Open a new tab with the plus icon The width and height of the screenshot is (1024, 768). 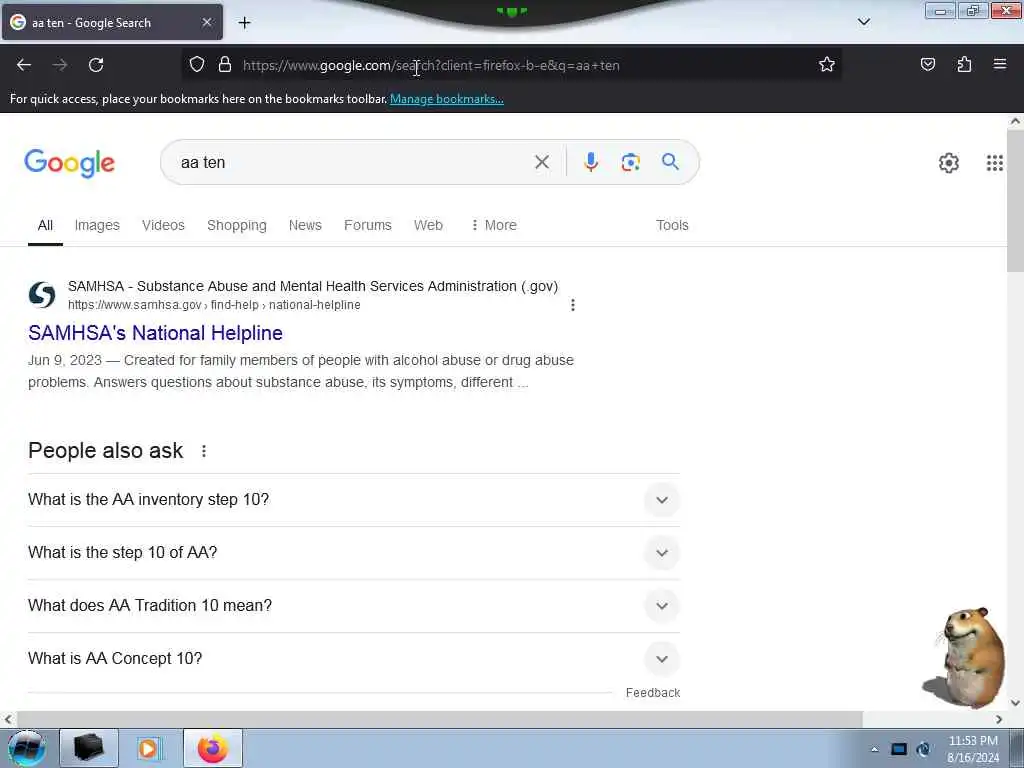(x=244, y=23)
